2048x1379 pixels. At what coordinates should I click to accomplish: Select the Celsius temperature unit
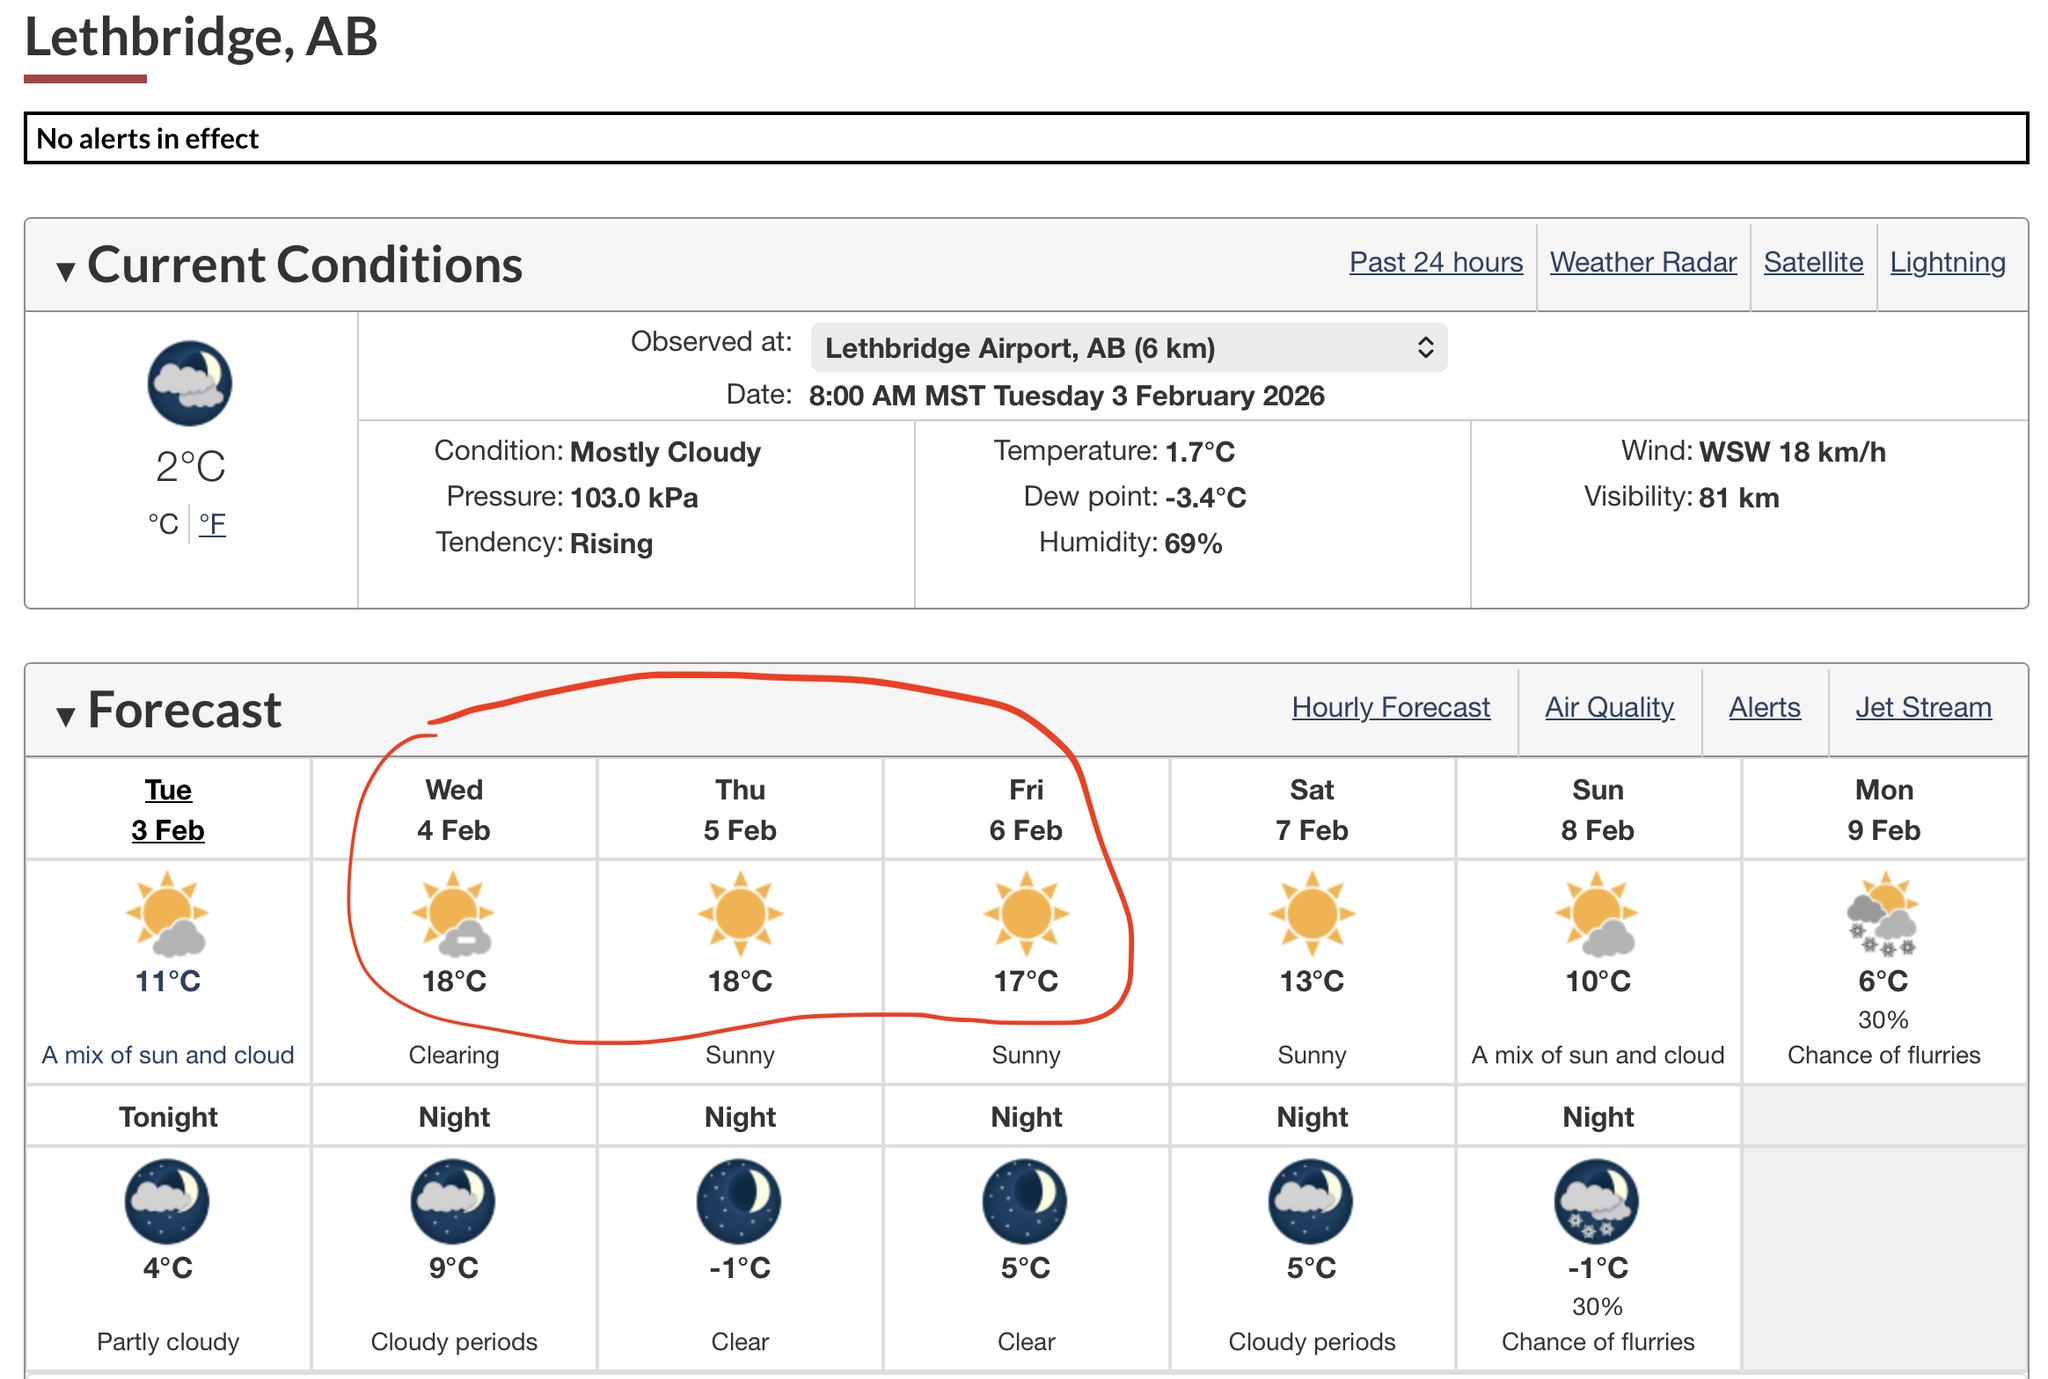[x=163, y=523]
